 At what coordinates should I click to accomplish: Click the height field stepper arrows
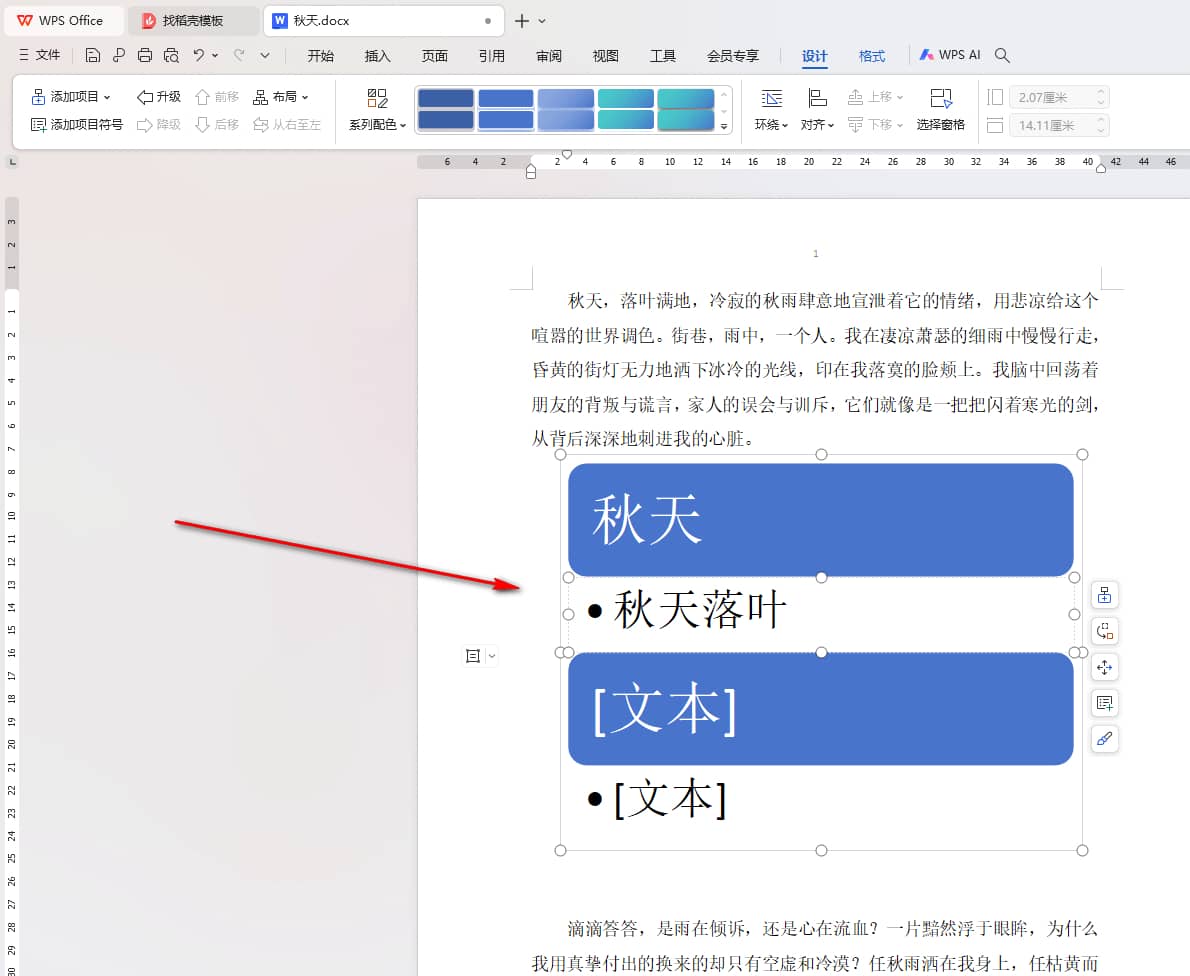click(1101, 97)
